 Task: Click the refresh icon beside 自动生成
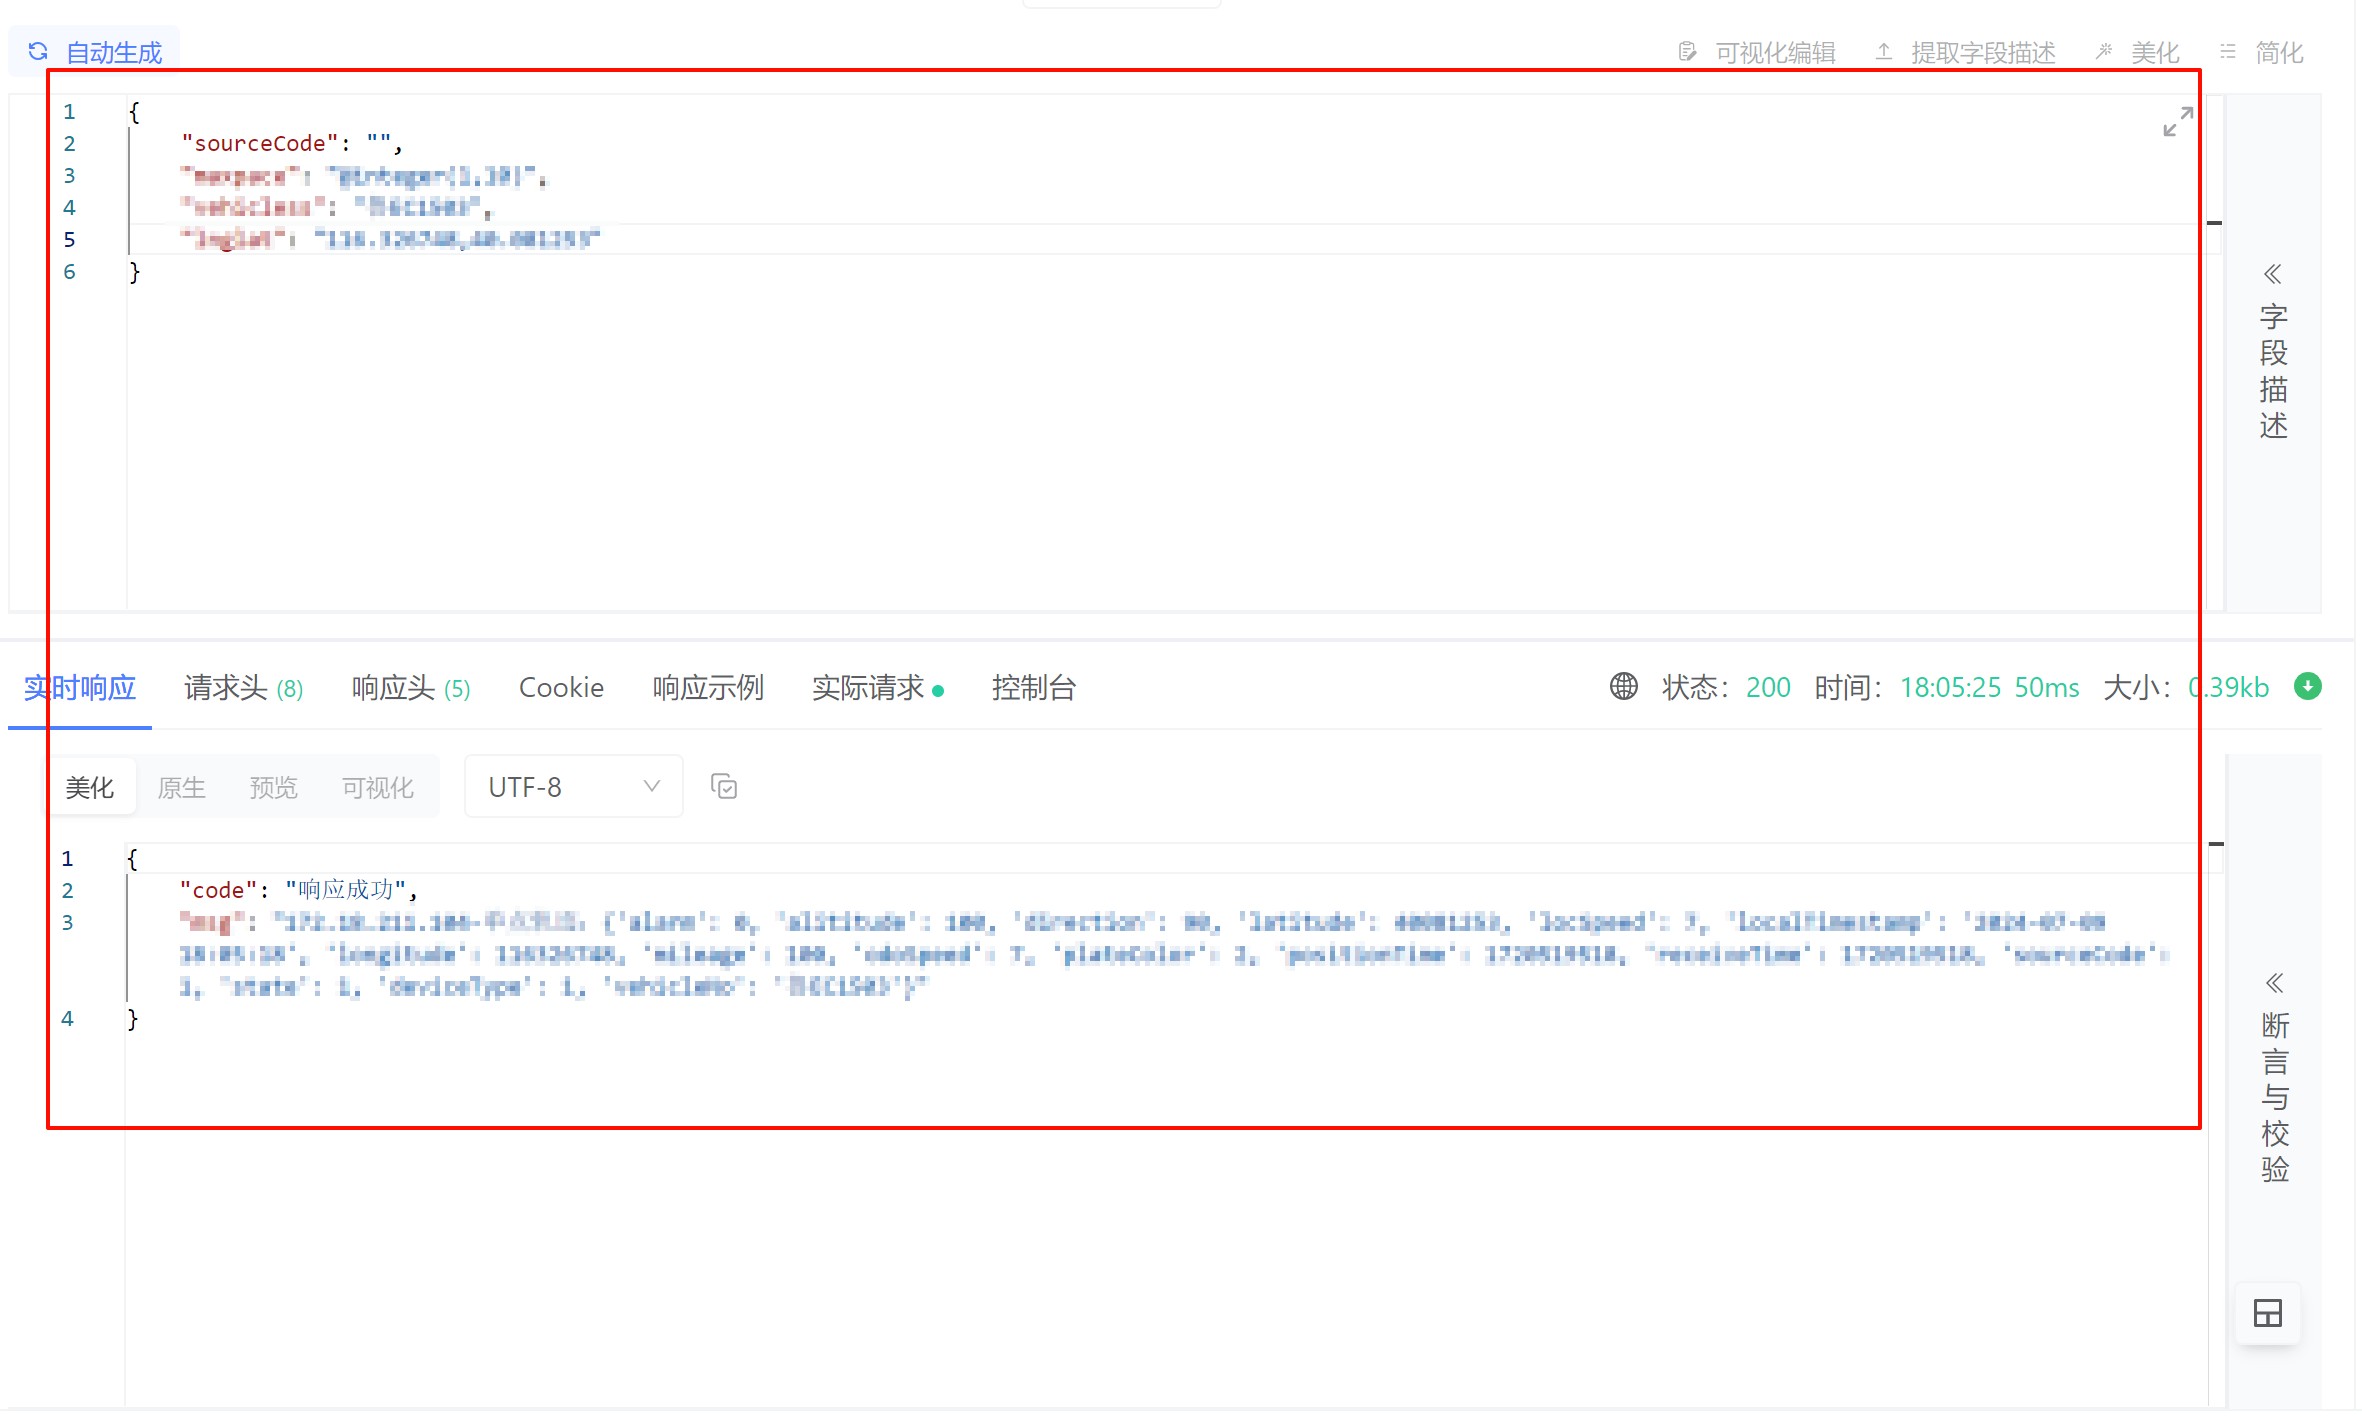pyautogui.click(x=38, y=52)
